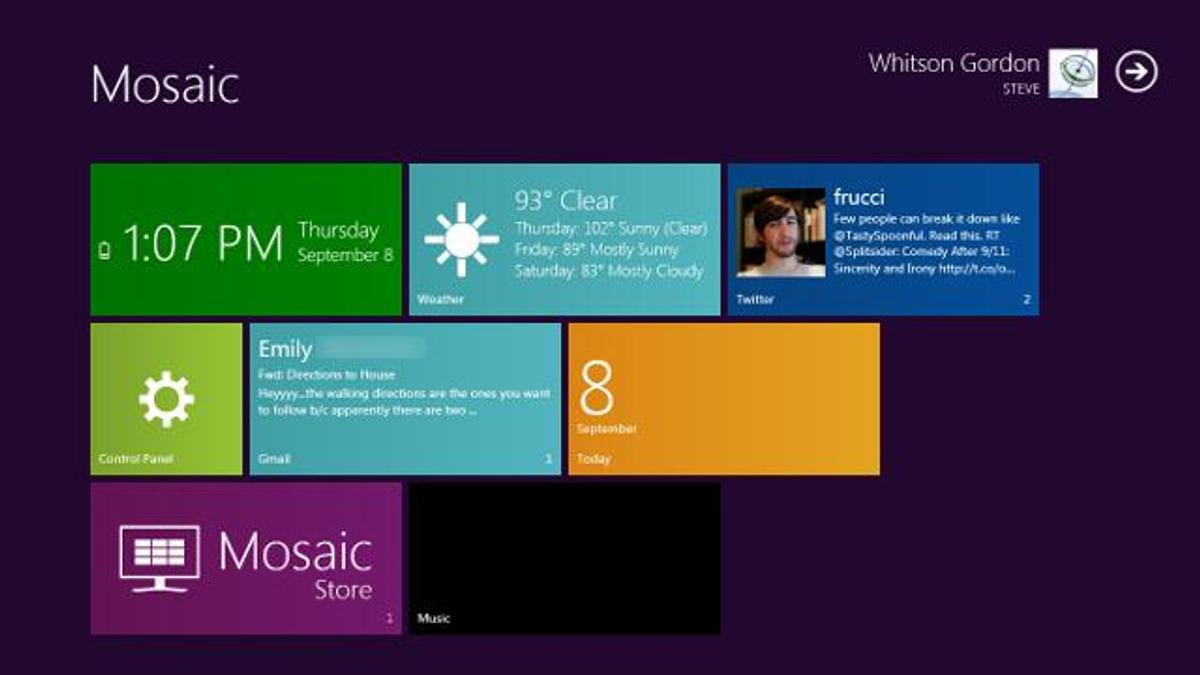Click the arrow circle icon beside the user name
The image size is (1200, 675).
[x=1136, y=72]
